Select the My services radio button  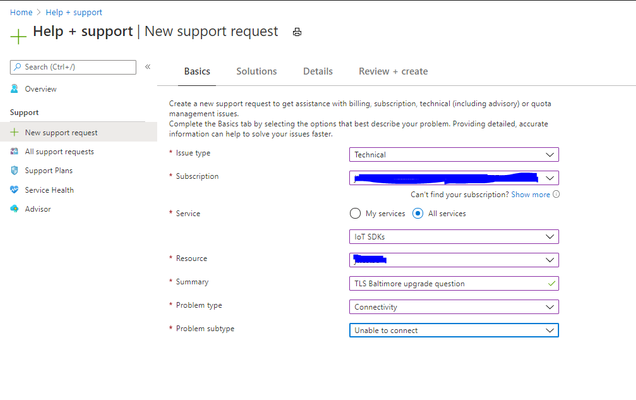(x=355, y=213)
